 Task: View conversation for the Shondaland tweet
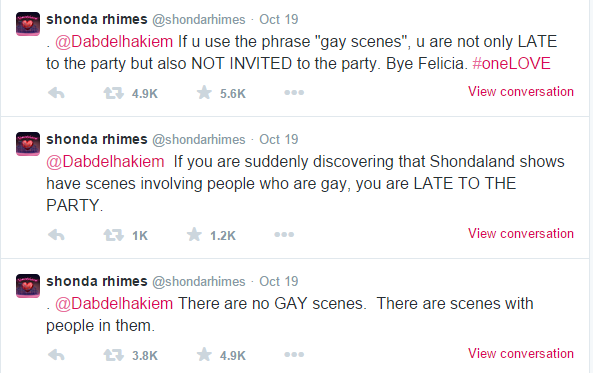[x=521, y=234]
